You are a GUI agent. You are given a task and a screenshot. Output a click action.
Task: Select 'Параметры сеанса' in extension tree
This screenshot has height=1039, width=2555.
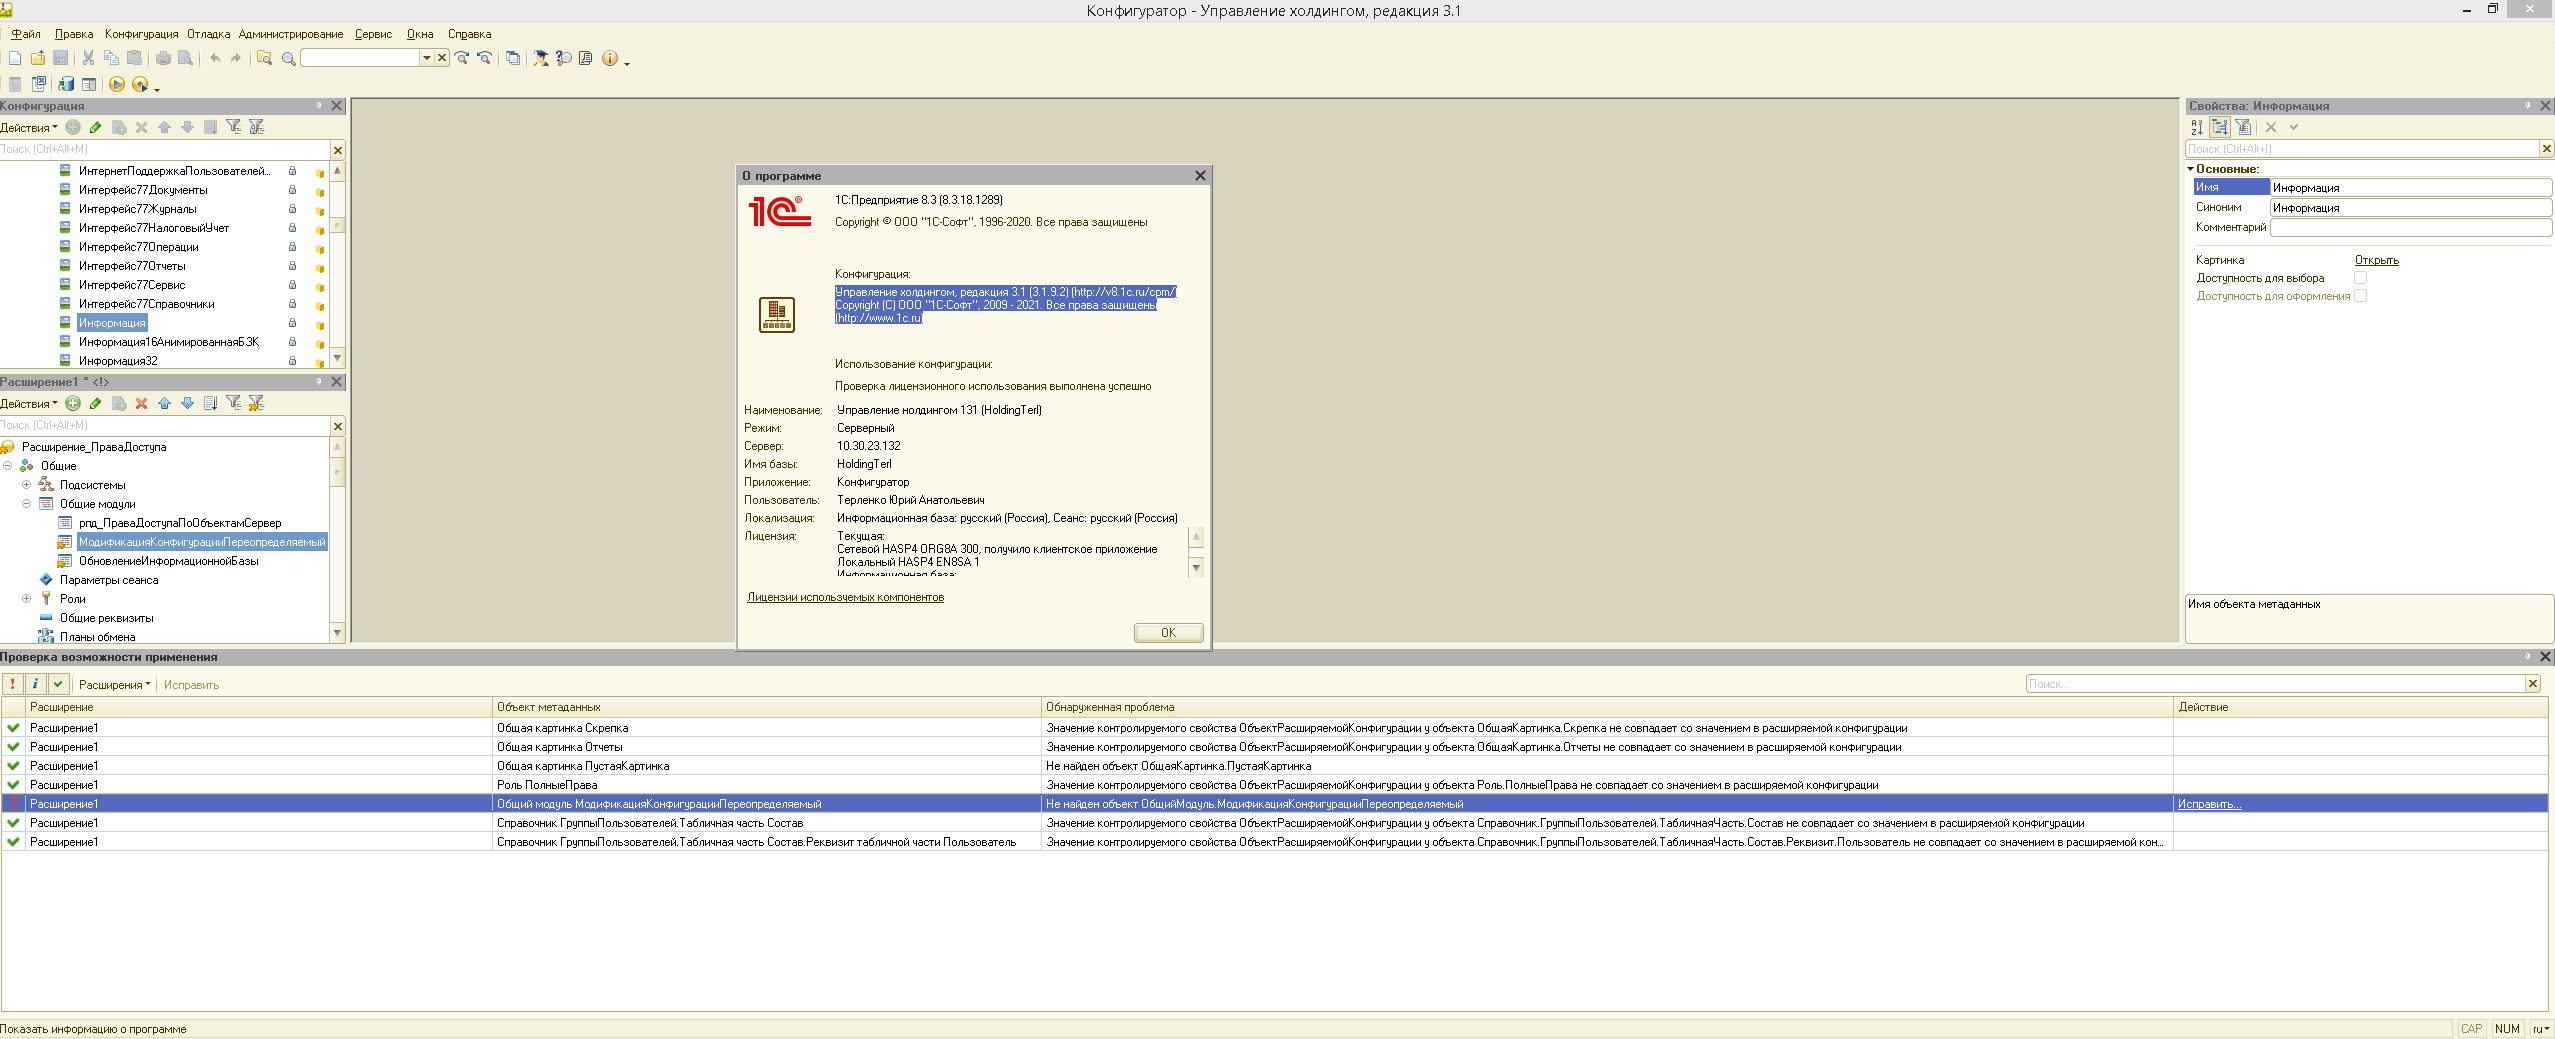point(108,580)
